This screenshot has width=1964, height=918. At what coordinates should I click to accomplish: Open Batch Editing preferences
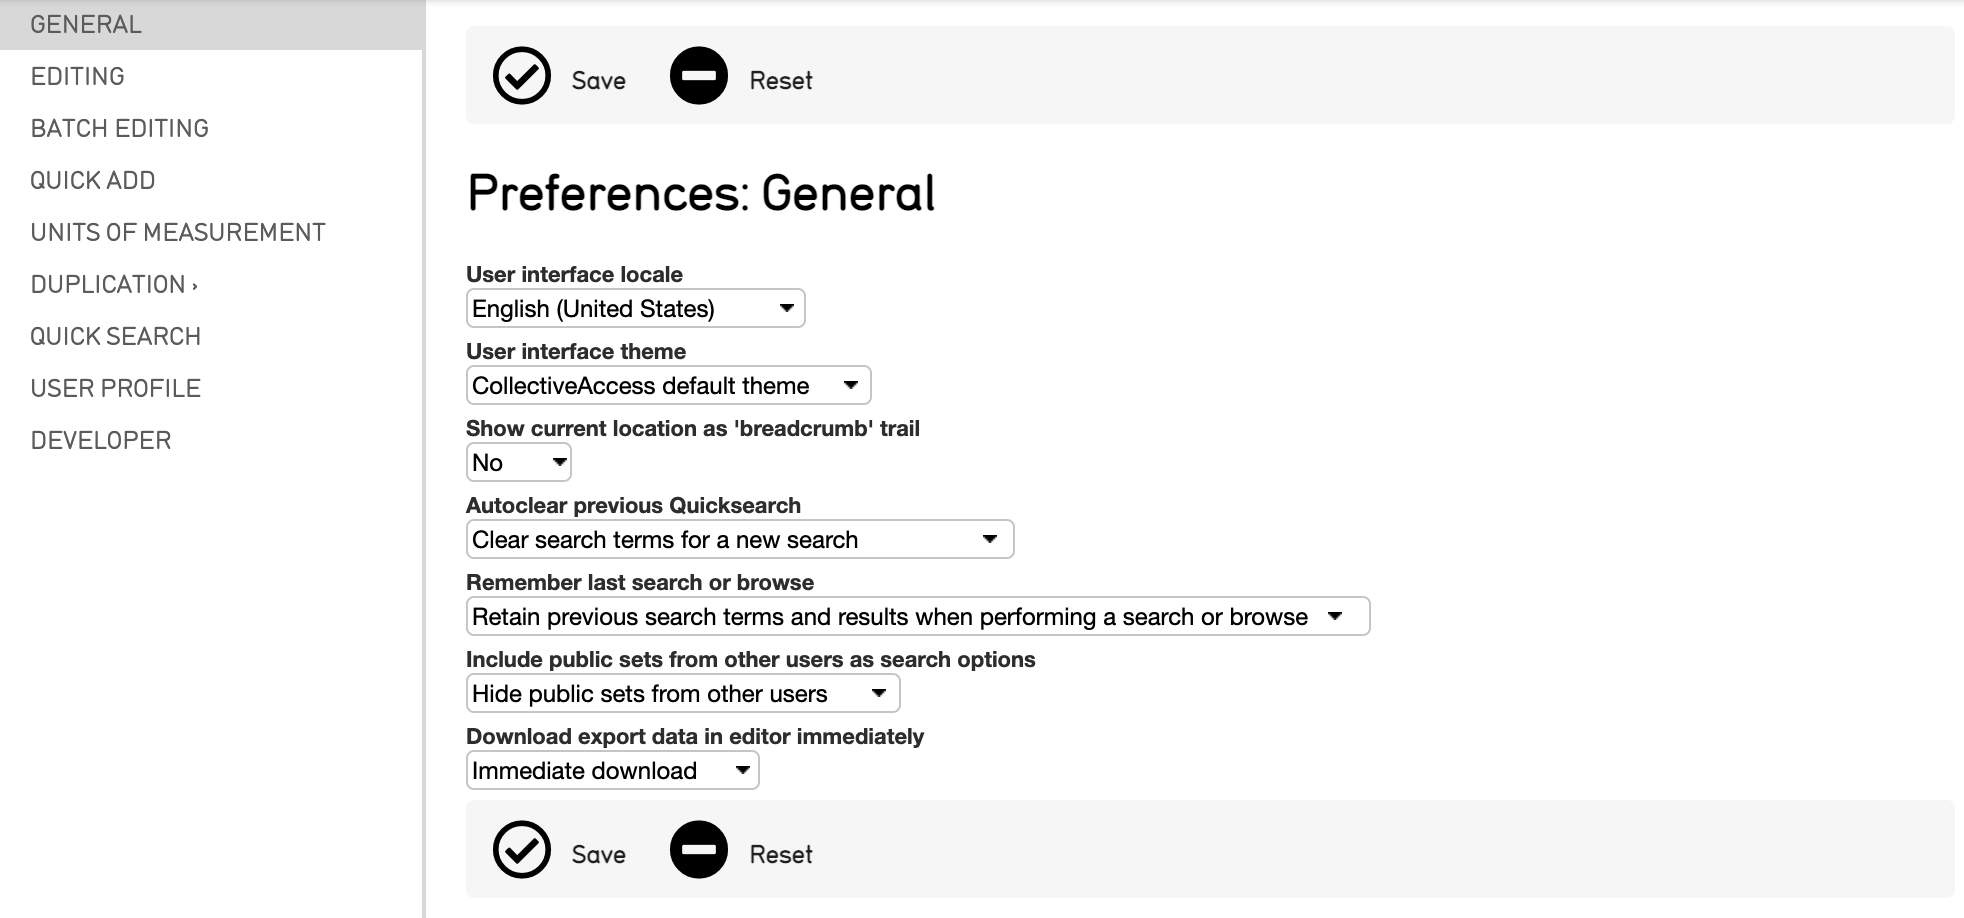(120, 128)
